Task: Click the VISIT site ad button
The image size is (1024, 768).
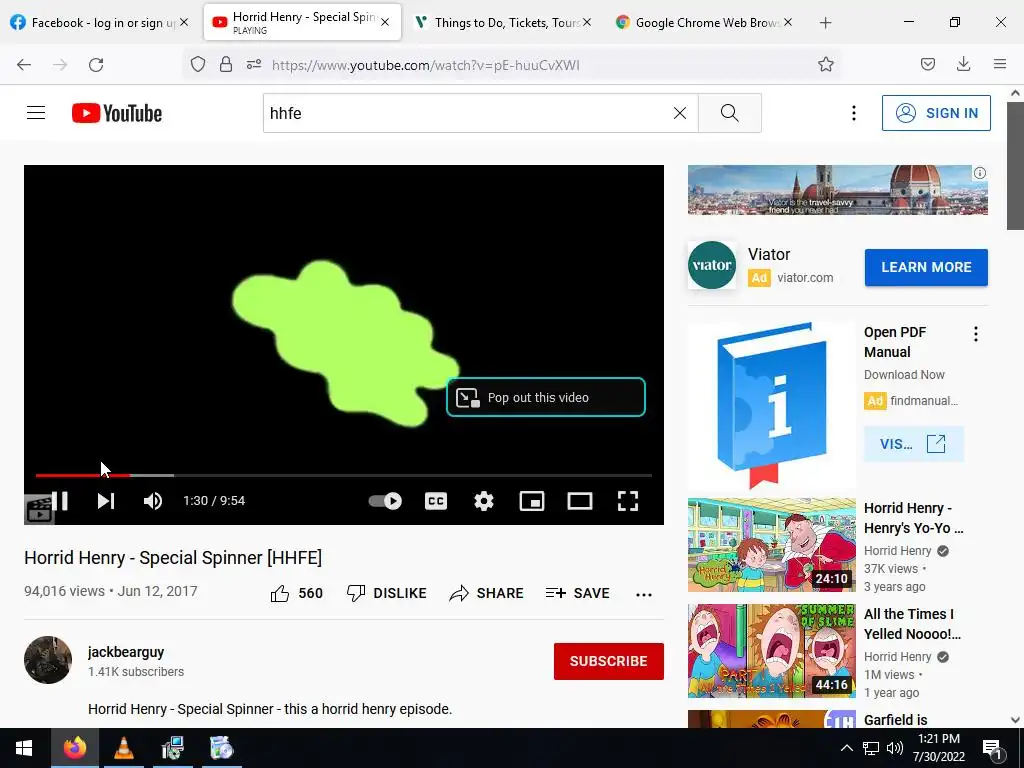Action: coord(913,444)
